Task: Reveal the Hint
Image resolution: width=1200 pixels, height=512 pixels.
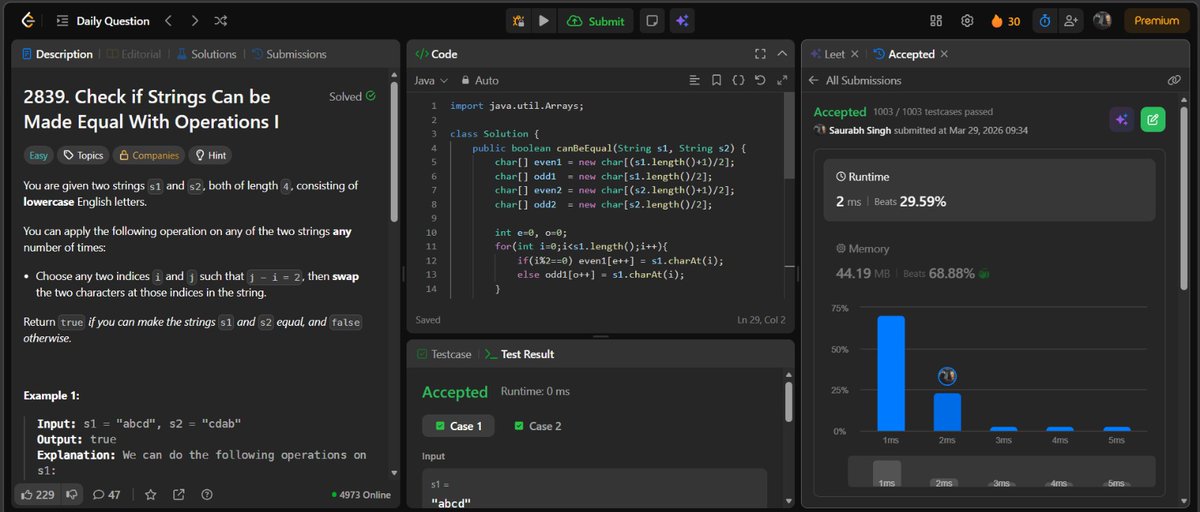Action: (210, 155)
